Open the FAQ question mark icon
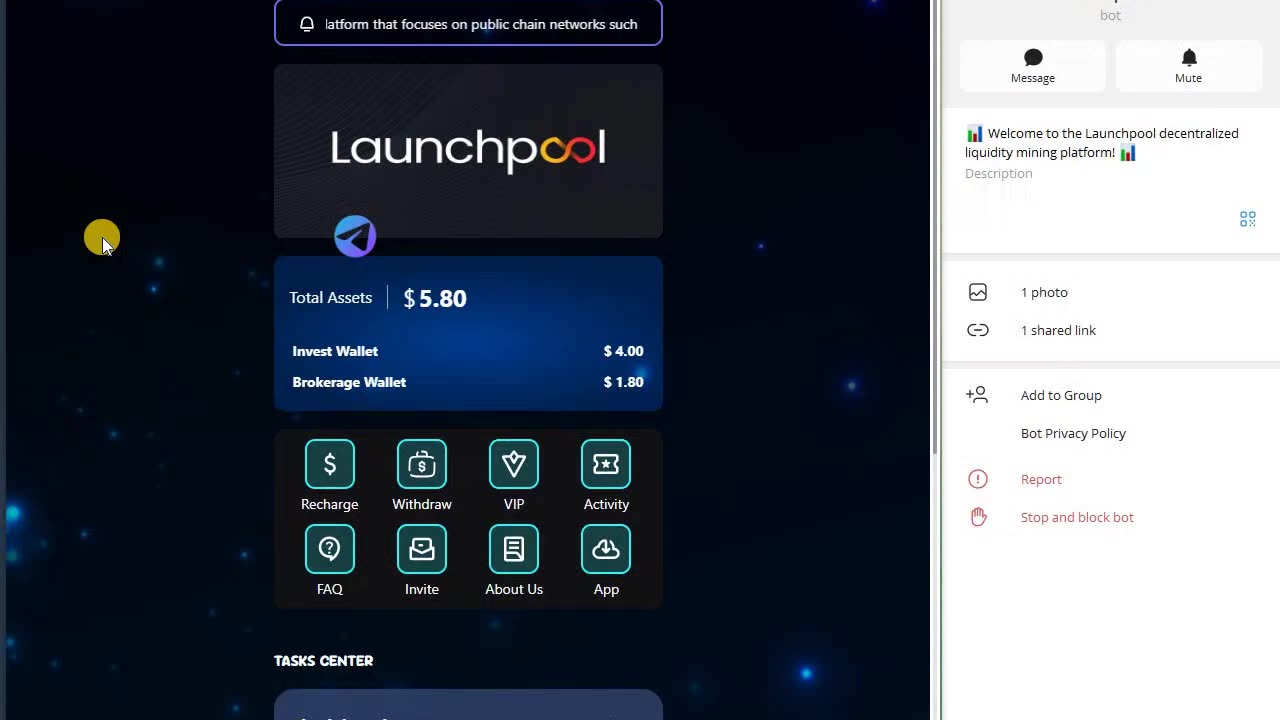Screen dimensions: 1280x720 330,549
